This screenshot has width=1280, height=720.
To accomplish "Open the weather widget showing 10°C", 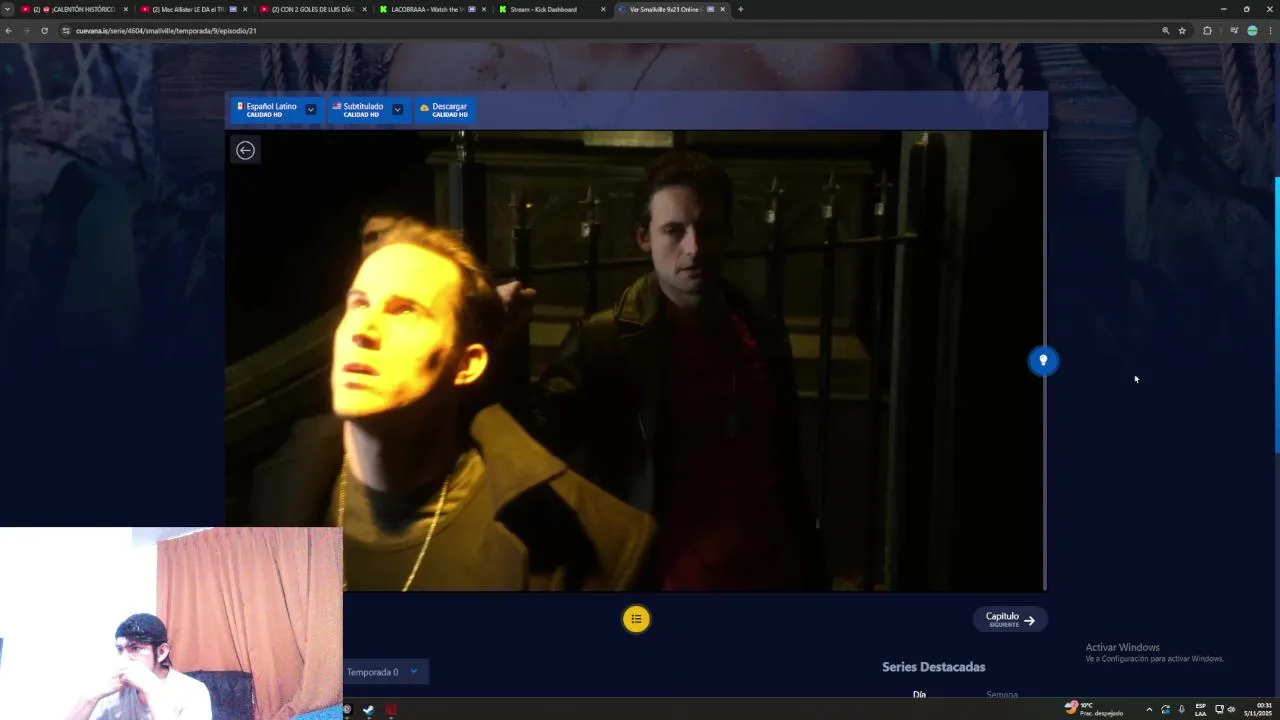I will pos(1093,709).
